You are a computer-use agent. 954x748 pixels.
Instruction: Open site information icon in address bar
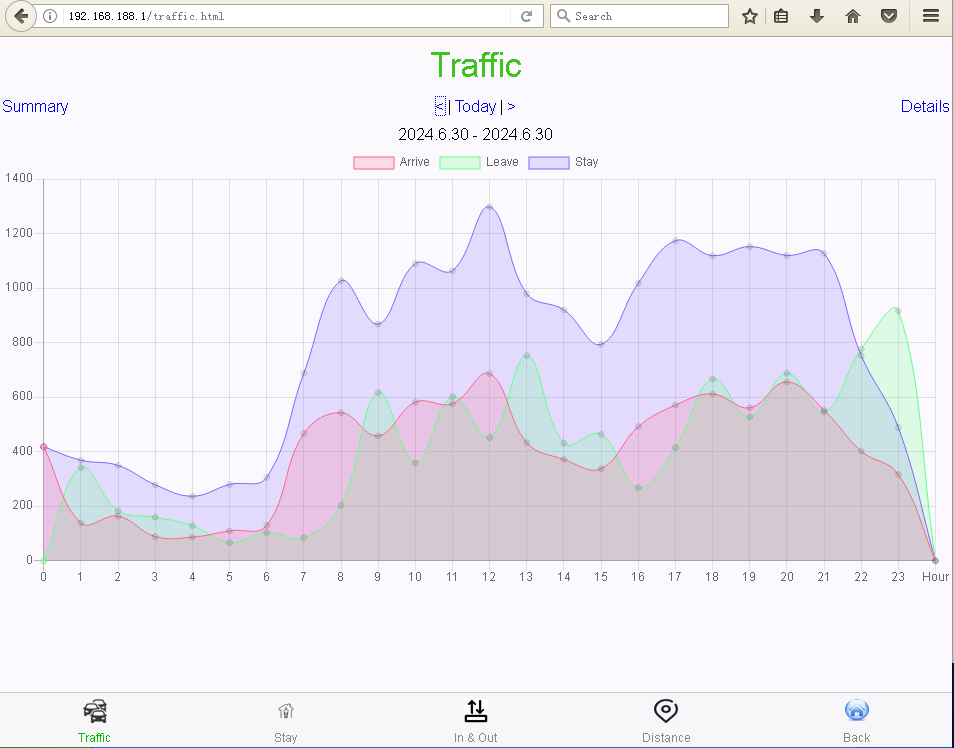tap(50, 16)
